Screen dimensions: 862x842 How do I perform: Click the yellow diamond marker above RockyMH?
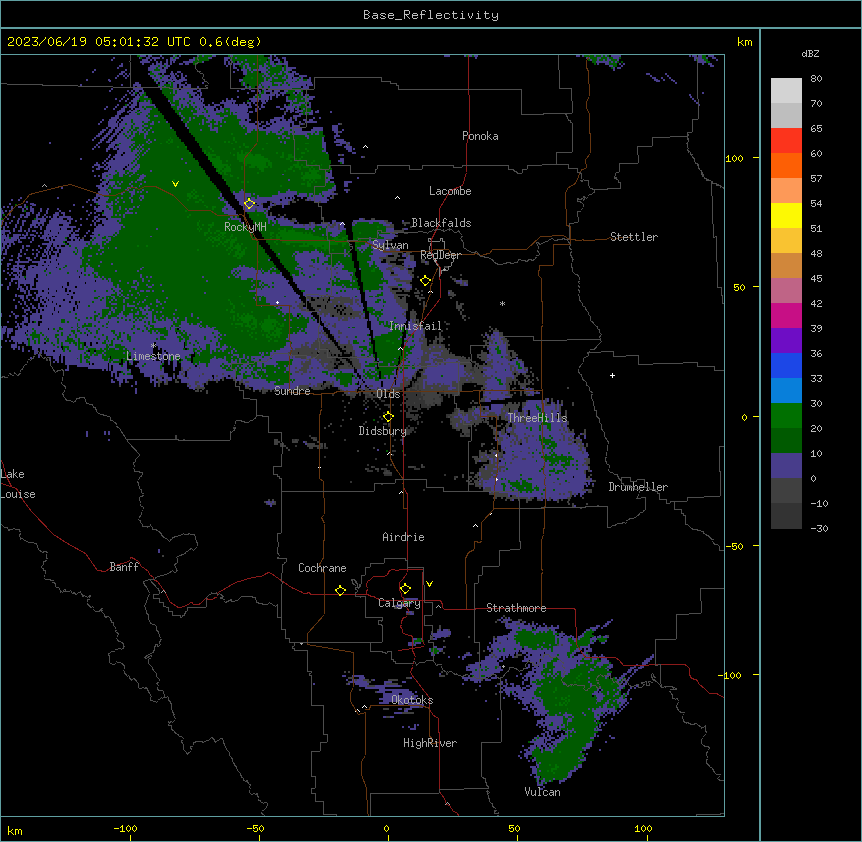point(249,204)
